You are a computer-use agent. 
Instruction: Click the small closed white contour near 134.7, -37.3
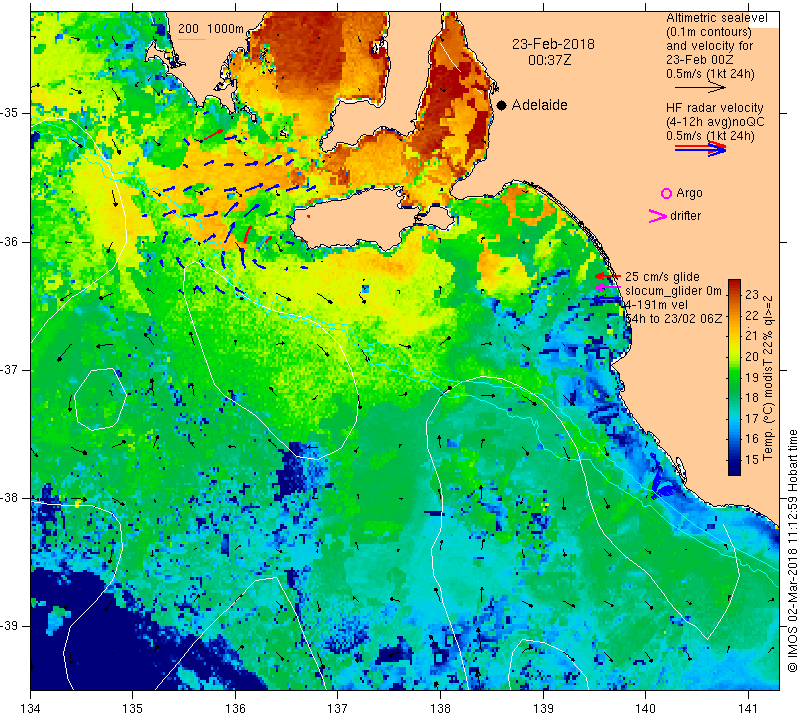coord(101,399)
